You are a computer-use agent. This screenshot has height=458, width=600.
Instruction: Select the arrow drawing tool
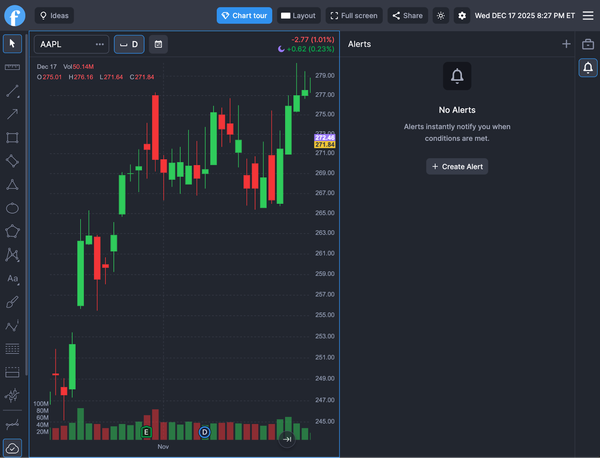13,114
